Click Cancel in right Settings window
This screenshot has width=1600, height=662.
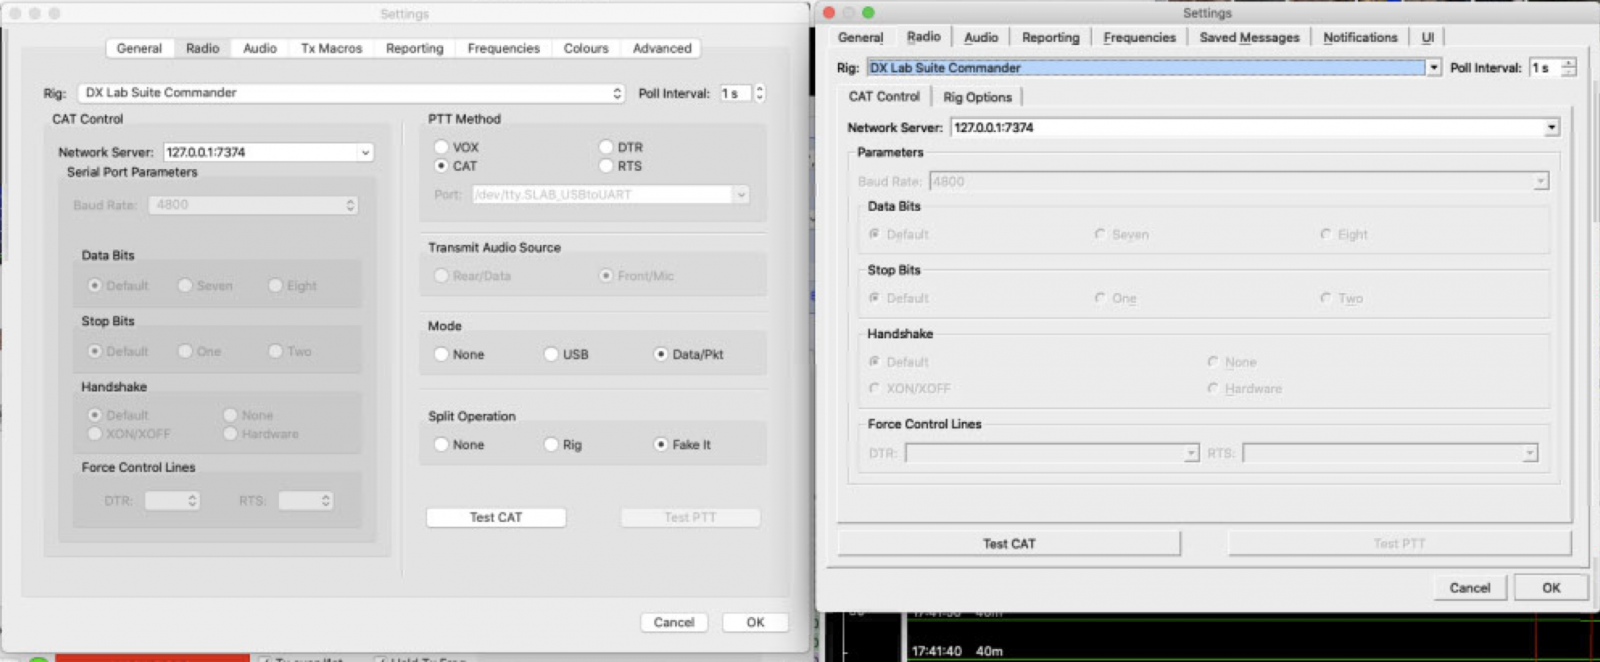[x=1470, y=588]
